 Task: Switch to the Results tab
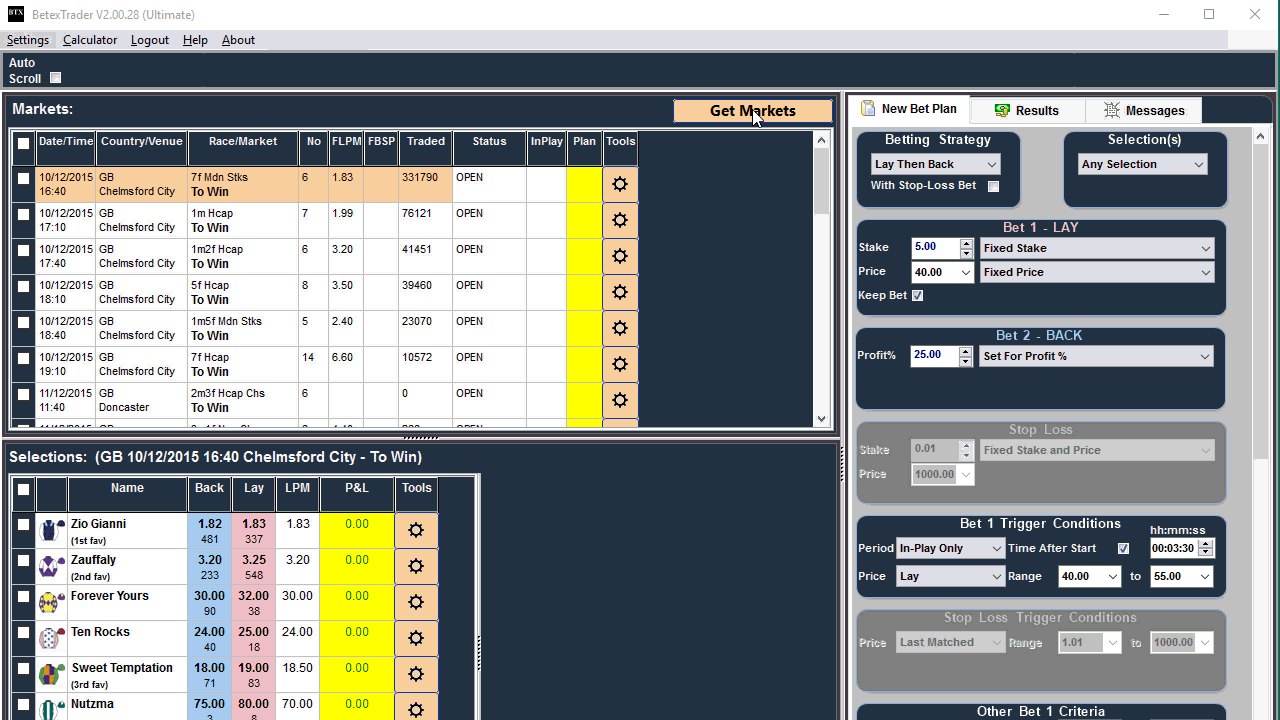(1027, 110)
